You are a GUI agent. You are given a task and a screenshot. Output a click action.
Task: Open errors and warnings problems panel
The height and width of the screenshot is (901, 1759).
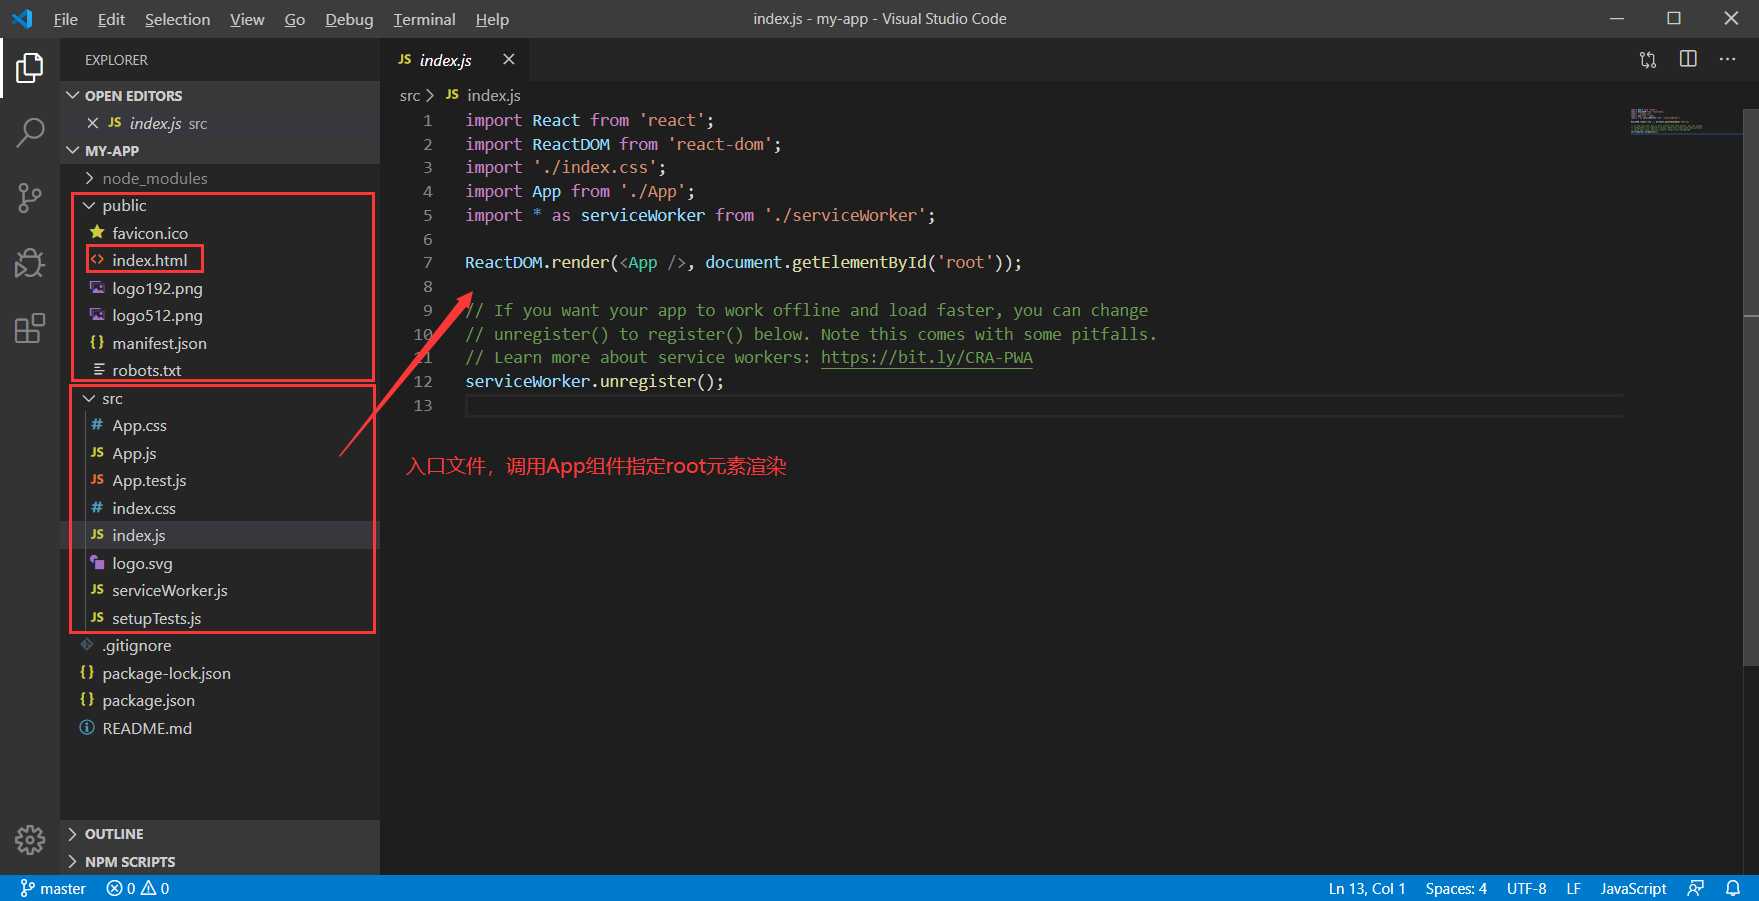click(x=138, y=888)
